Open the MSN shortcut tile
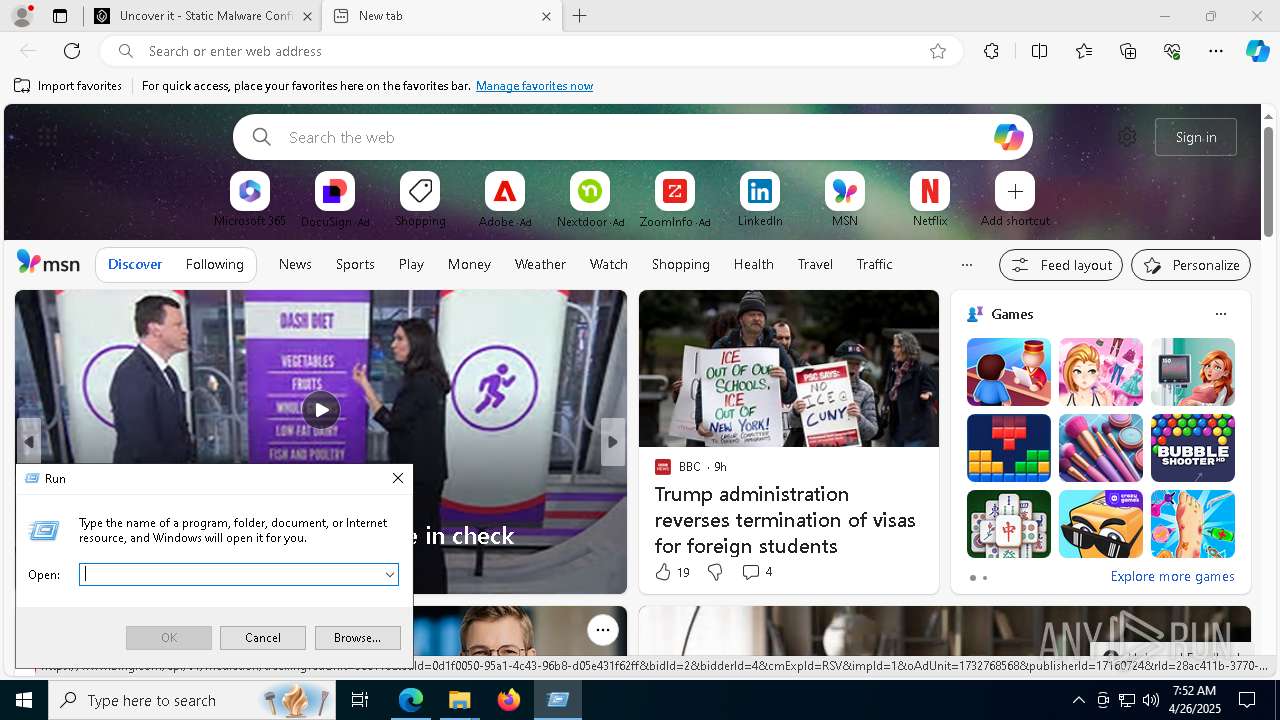The width and height of the screenshot is (1280, 720). tap(845, 199)
